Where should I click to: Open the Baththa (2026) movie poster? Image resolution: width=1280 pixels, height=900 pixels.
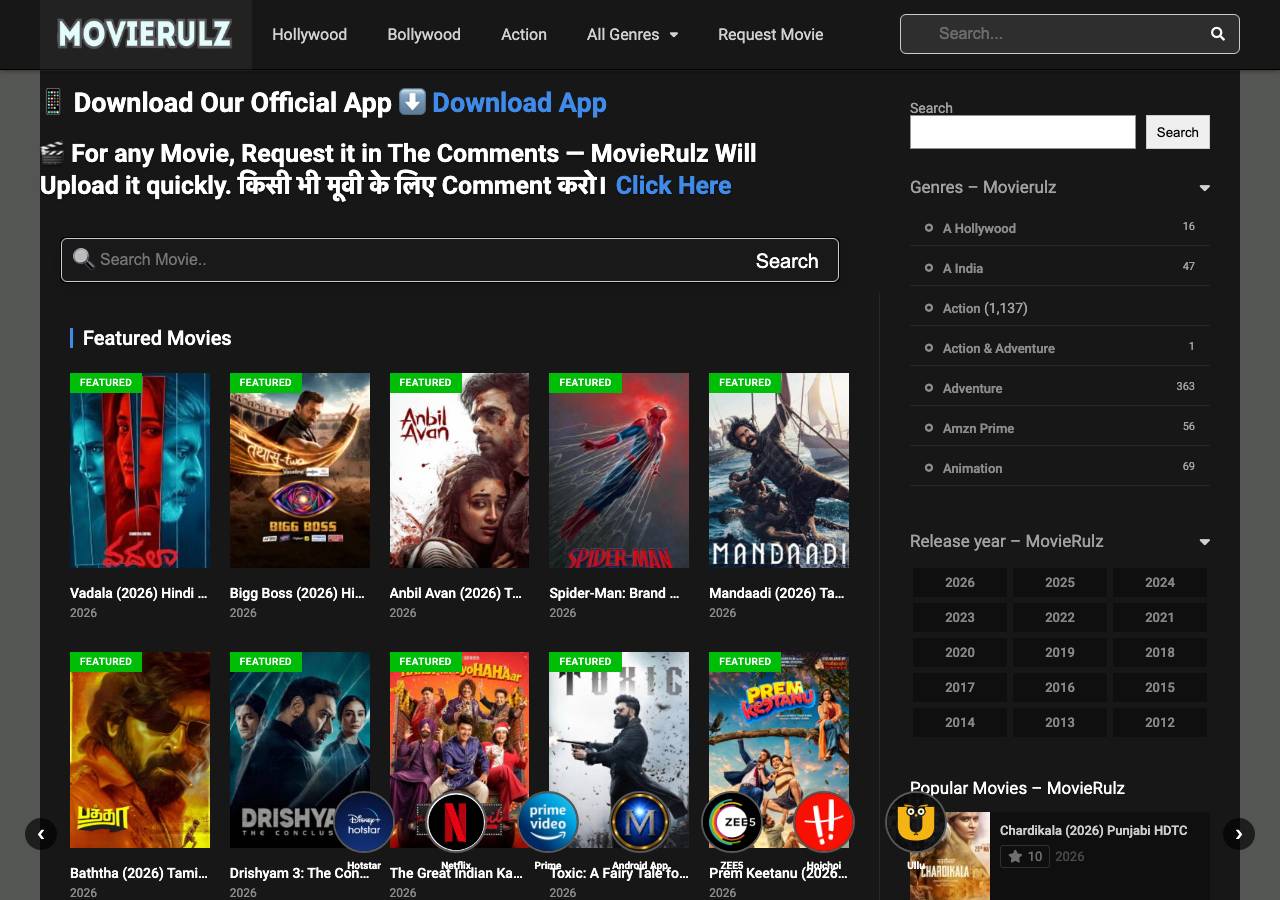coord(140,750)
